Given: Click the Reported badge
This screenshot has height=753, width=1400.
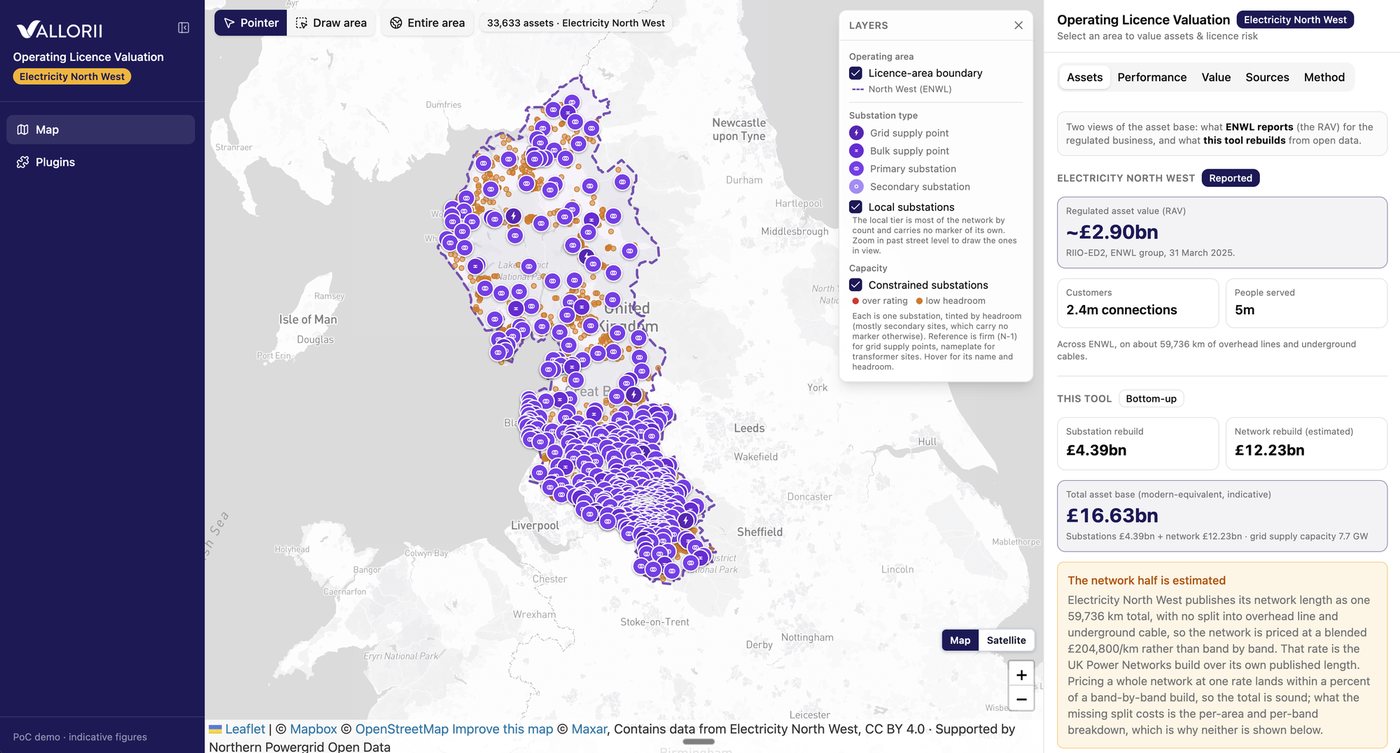Looking at the screenshot, I should tap(1230, 178).
